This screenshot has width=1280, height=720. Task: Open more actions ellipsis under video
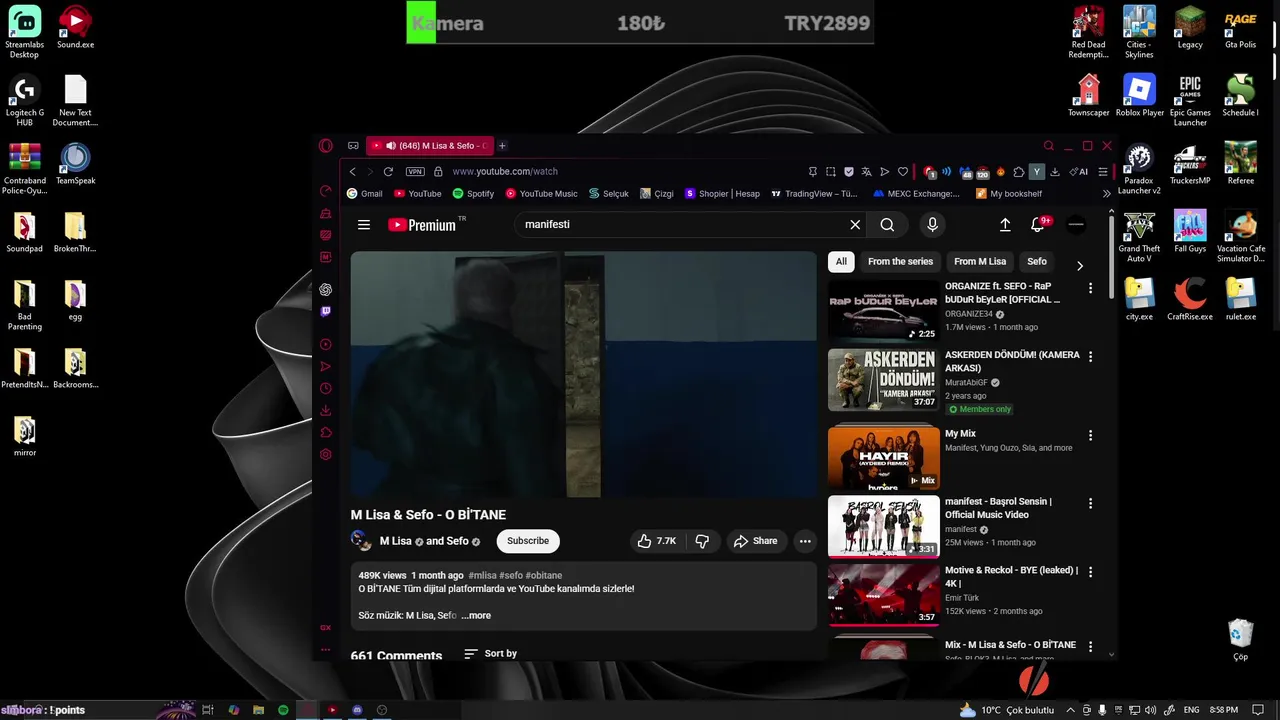point(805,541)
